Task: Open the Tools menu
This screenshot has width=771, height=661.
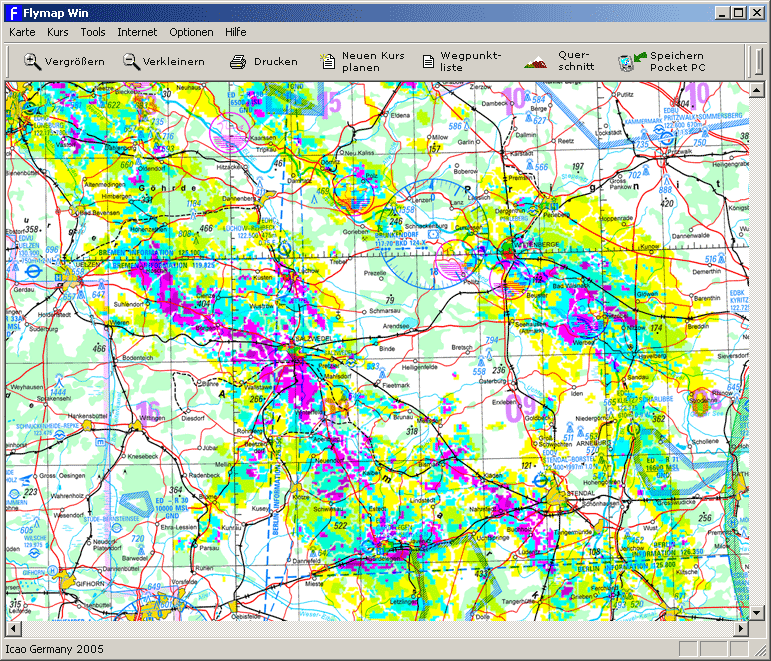Action: (93, 32)
